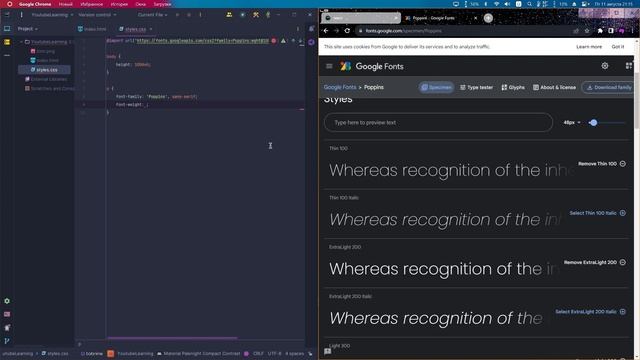Click the system volume icon
Viewport: 640px width, 360px height.
(x=507, y=4)
